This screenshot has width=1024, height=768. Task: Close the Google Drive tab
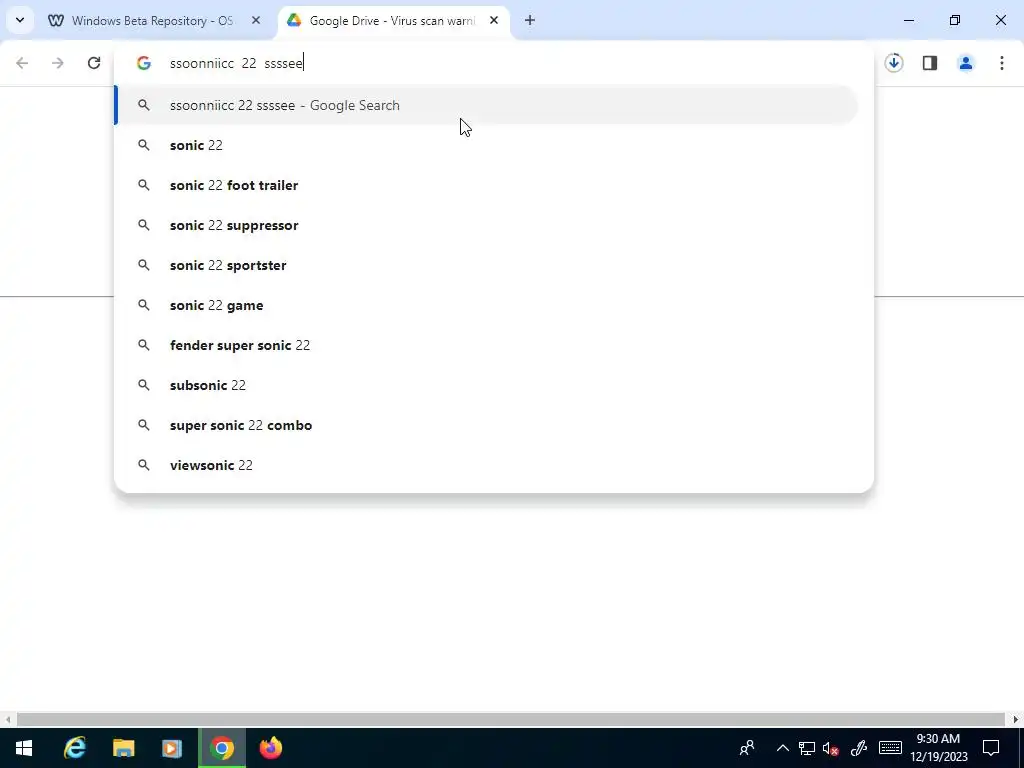[494, 20]
